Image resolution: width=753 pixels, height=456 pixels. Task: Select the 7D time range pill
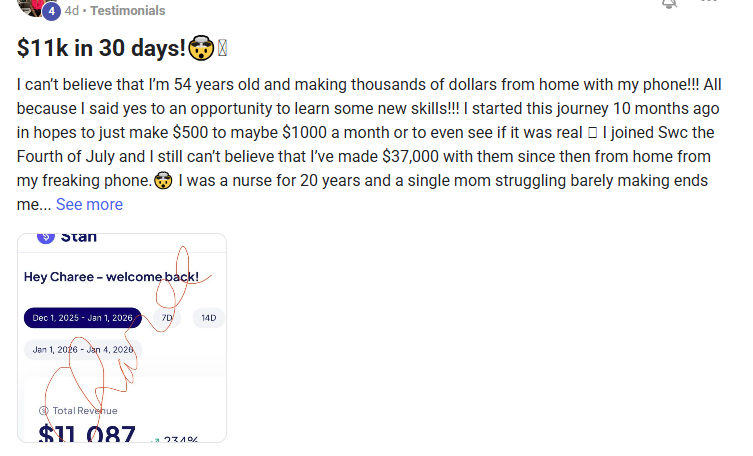point(167,318)
